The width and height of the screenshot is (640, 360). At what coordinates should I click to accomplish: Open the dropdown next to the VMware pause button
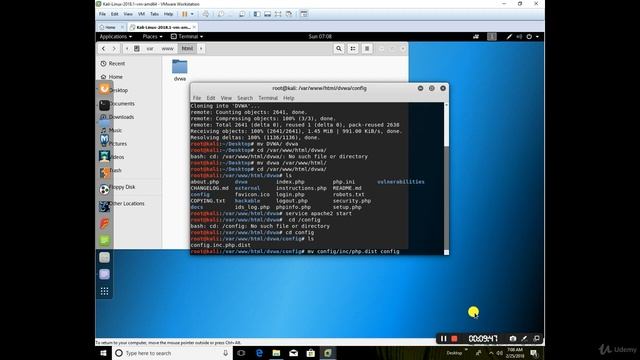[192, 14]
